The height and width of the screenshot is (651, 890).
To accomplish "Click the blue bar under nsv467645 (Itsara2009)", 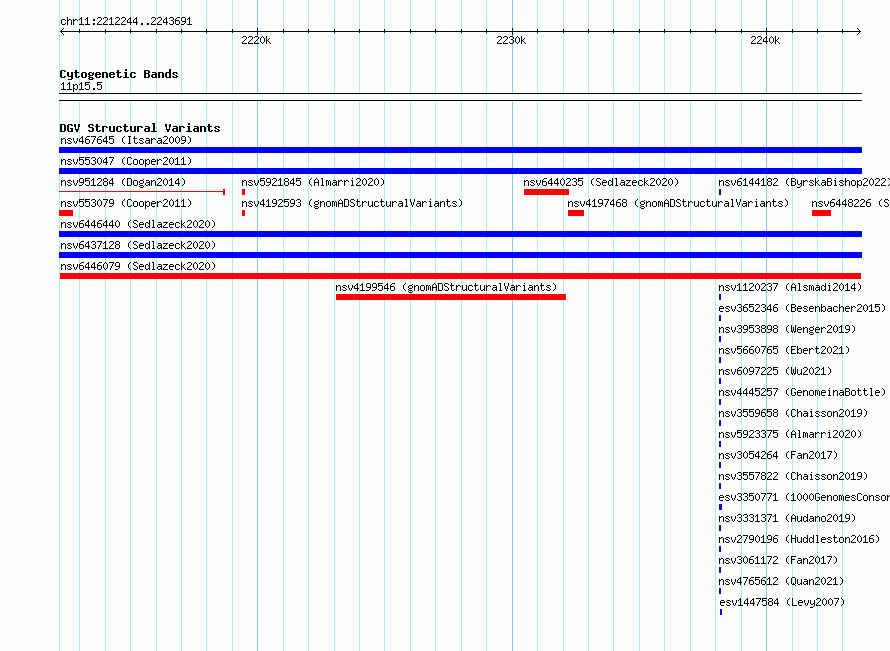I will pyautogui.click(x=460, y=150).
